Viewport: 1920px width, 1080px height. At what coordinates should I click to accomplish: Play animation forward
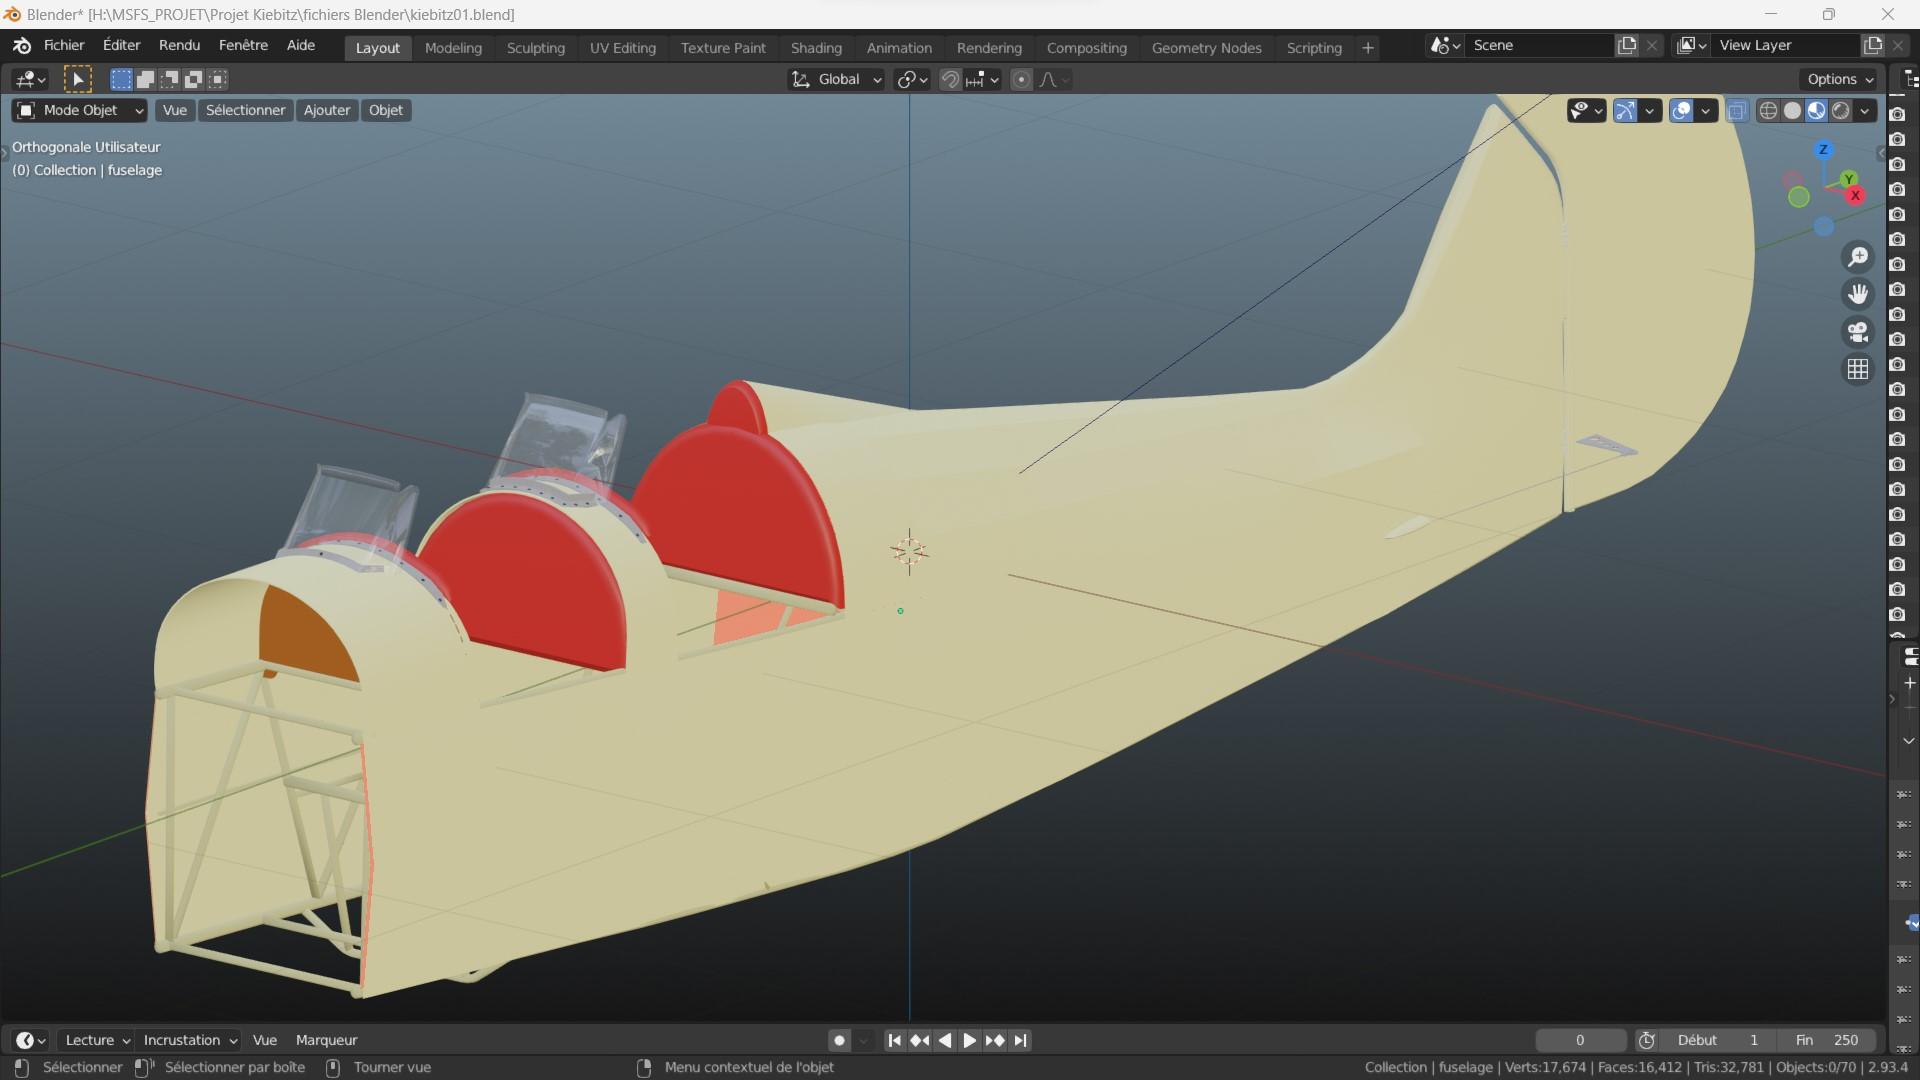click(x=970, y=1040)
